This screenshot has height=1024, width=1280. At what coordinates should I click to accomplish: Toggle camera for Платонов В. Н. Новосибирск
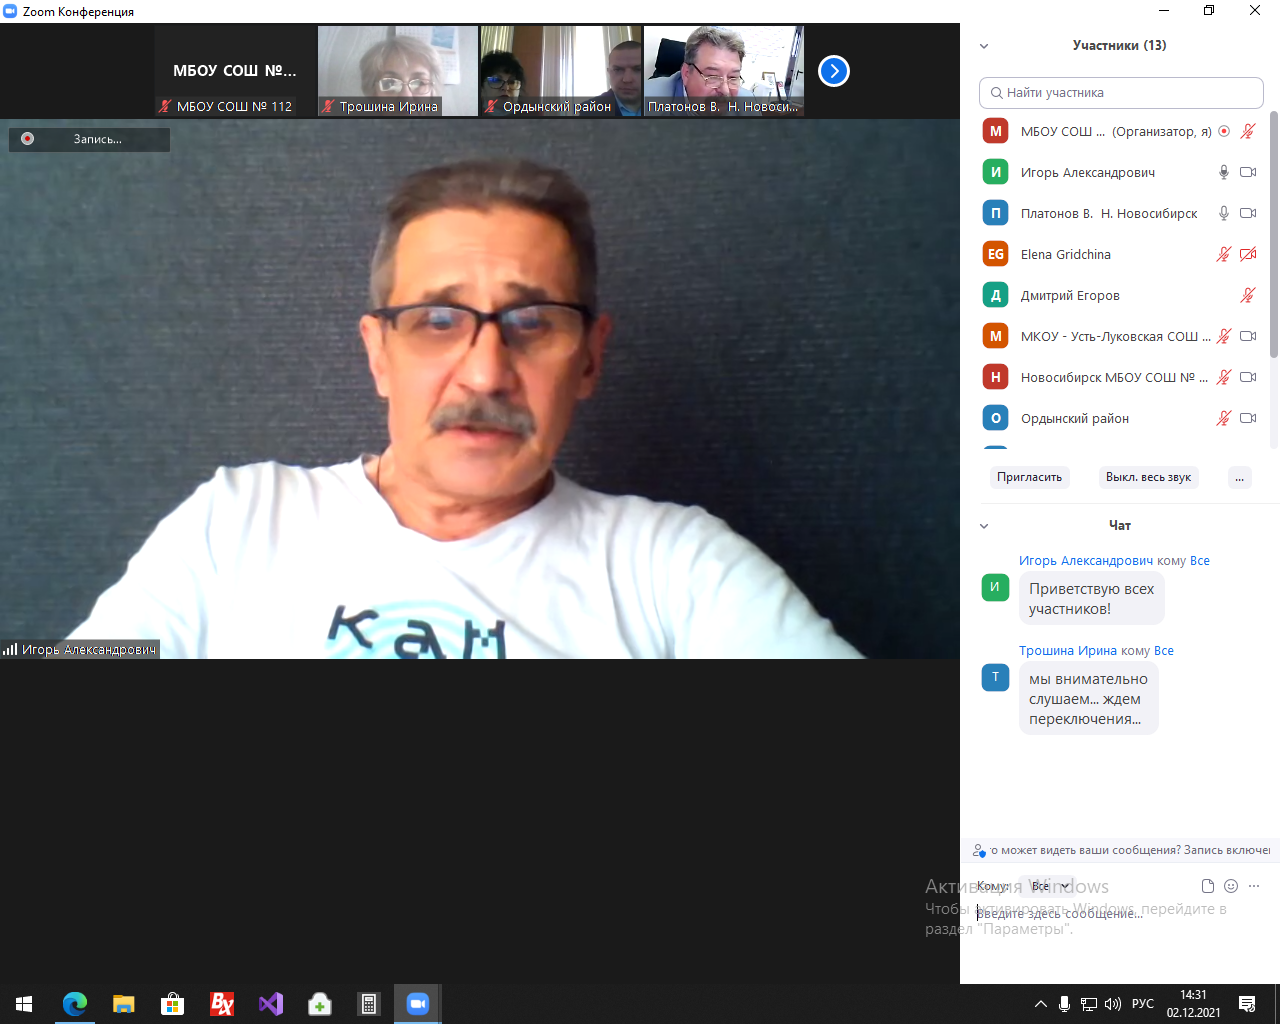(x=1248, y=213)
